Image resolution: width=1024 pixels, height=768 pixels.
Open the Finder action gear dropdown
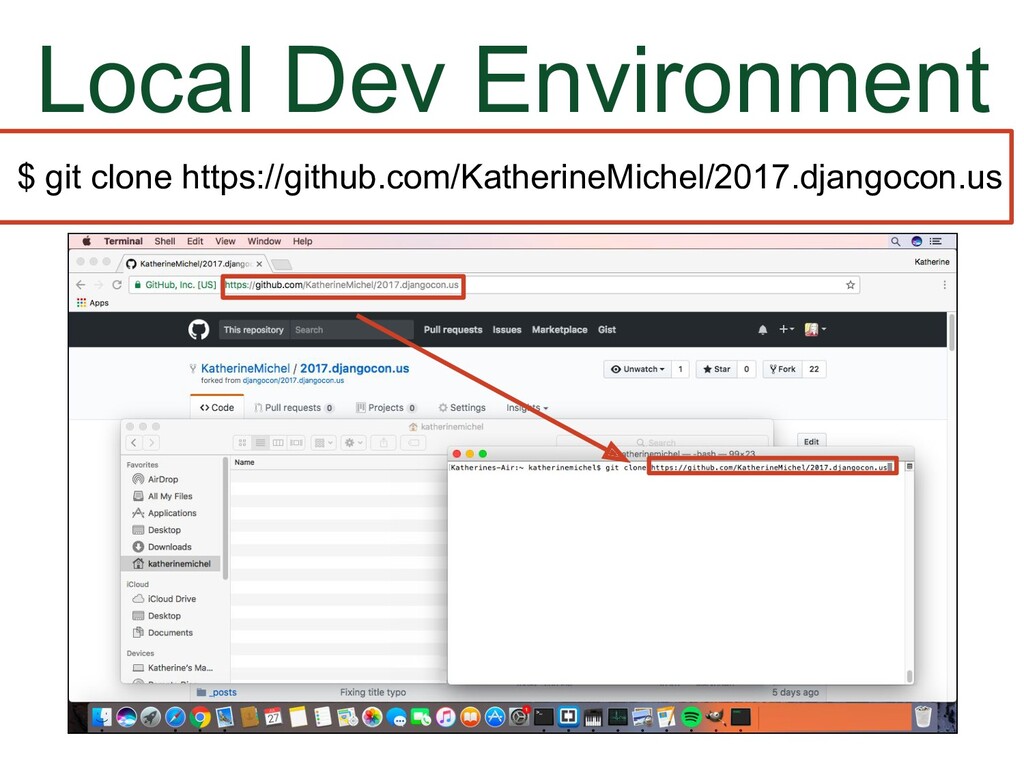(353, 442)
